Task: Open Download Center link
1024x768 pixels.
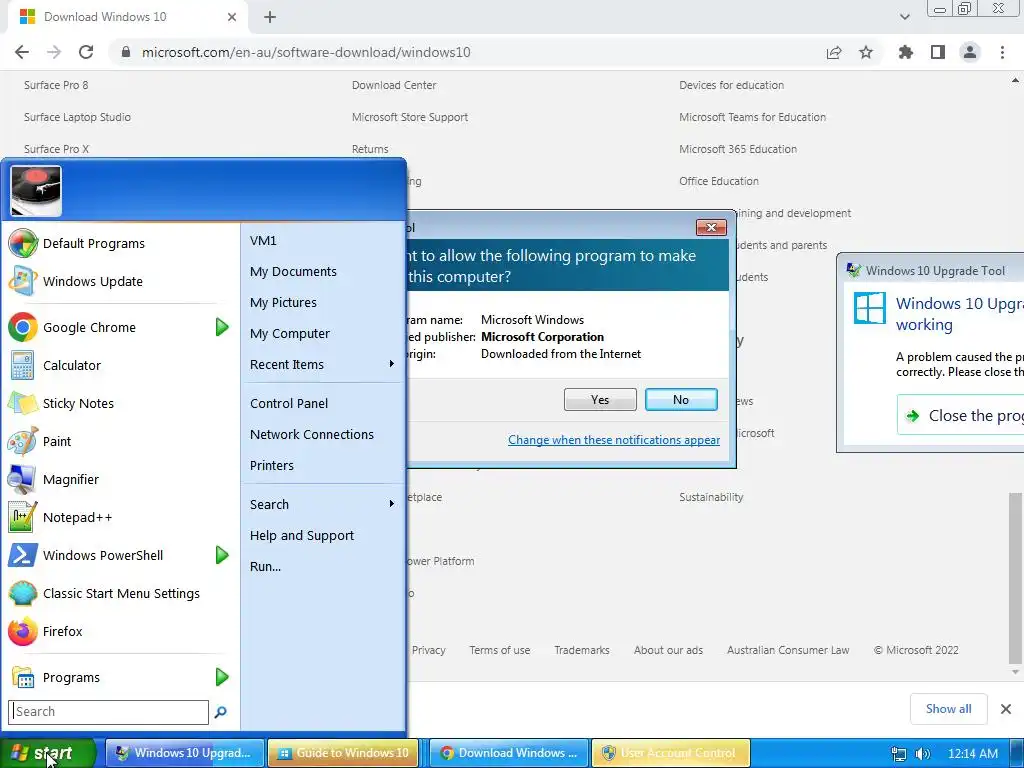Action: [x=394, y=85]
